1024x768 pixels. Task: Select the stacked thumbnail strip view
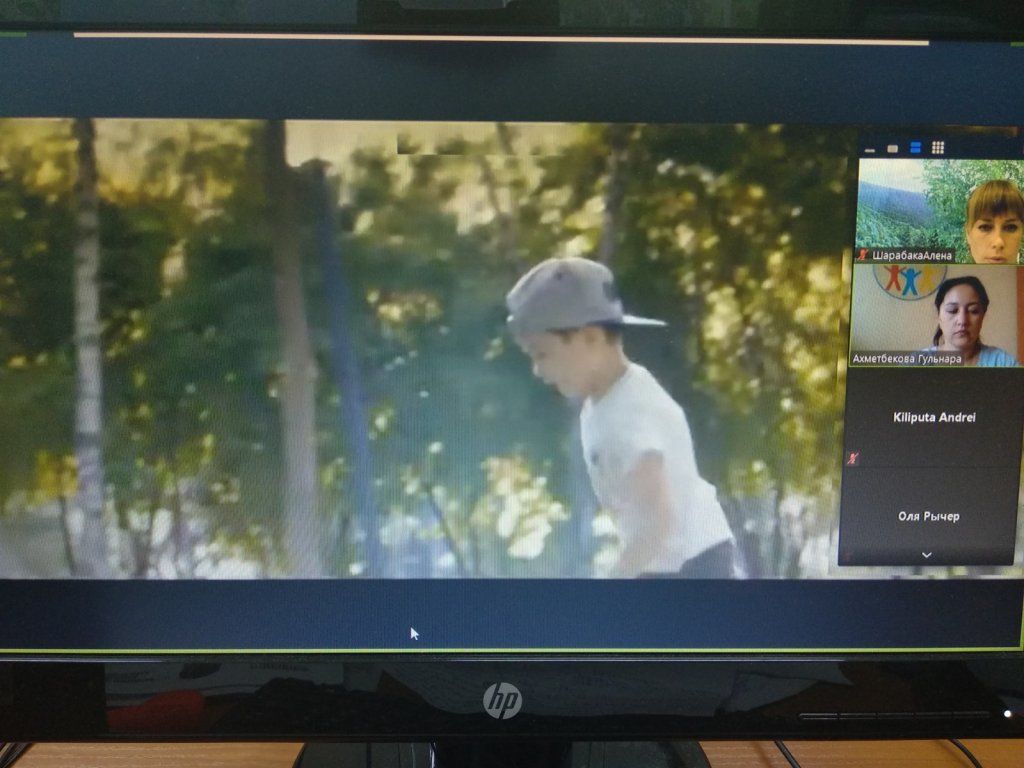[915, 148]
